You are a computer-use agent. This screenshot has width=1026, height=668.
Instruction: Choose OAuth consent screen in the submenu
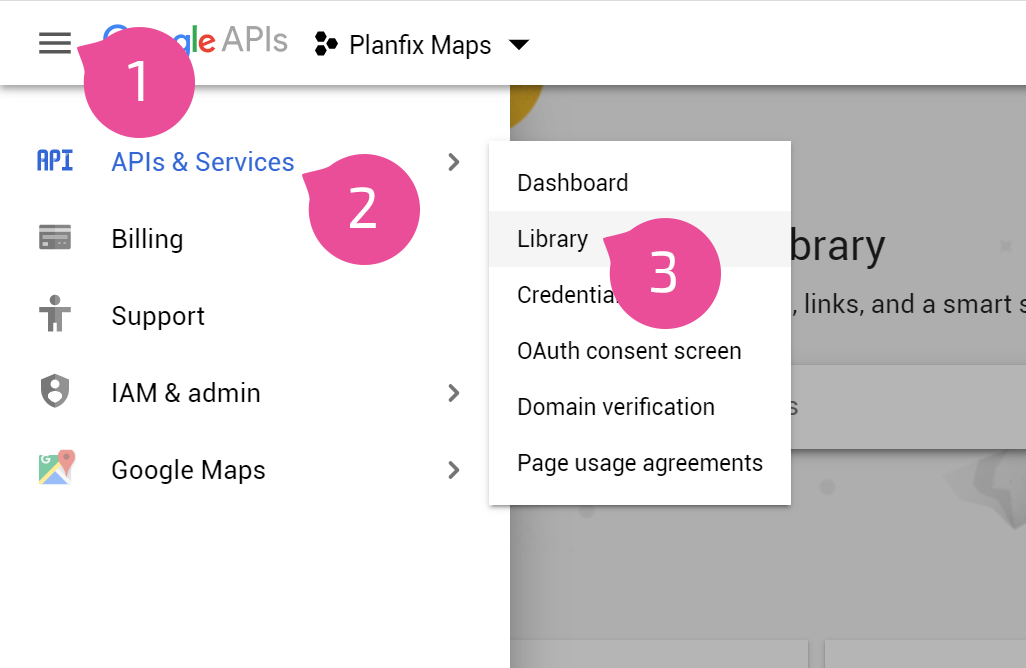[639, 351]
